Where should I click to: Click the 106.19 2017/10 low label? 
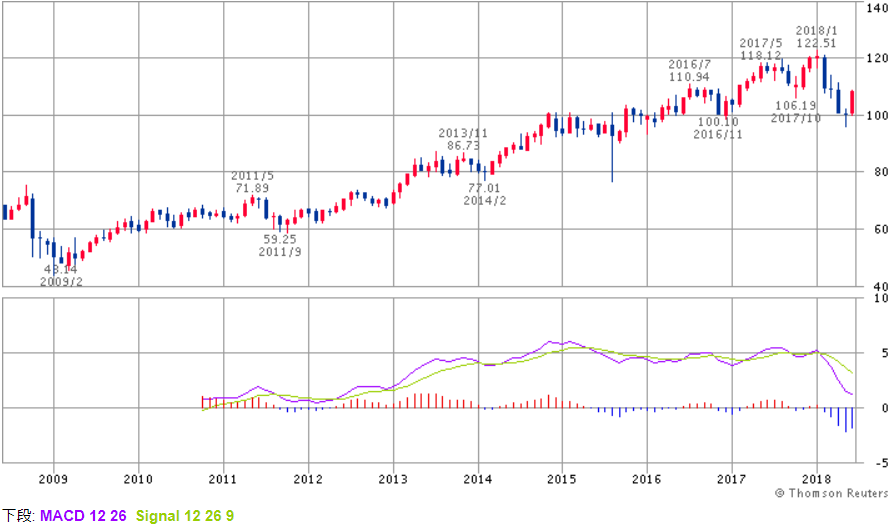796,111
